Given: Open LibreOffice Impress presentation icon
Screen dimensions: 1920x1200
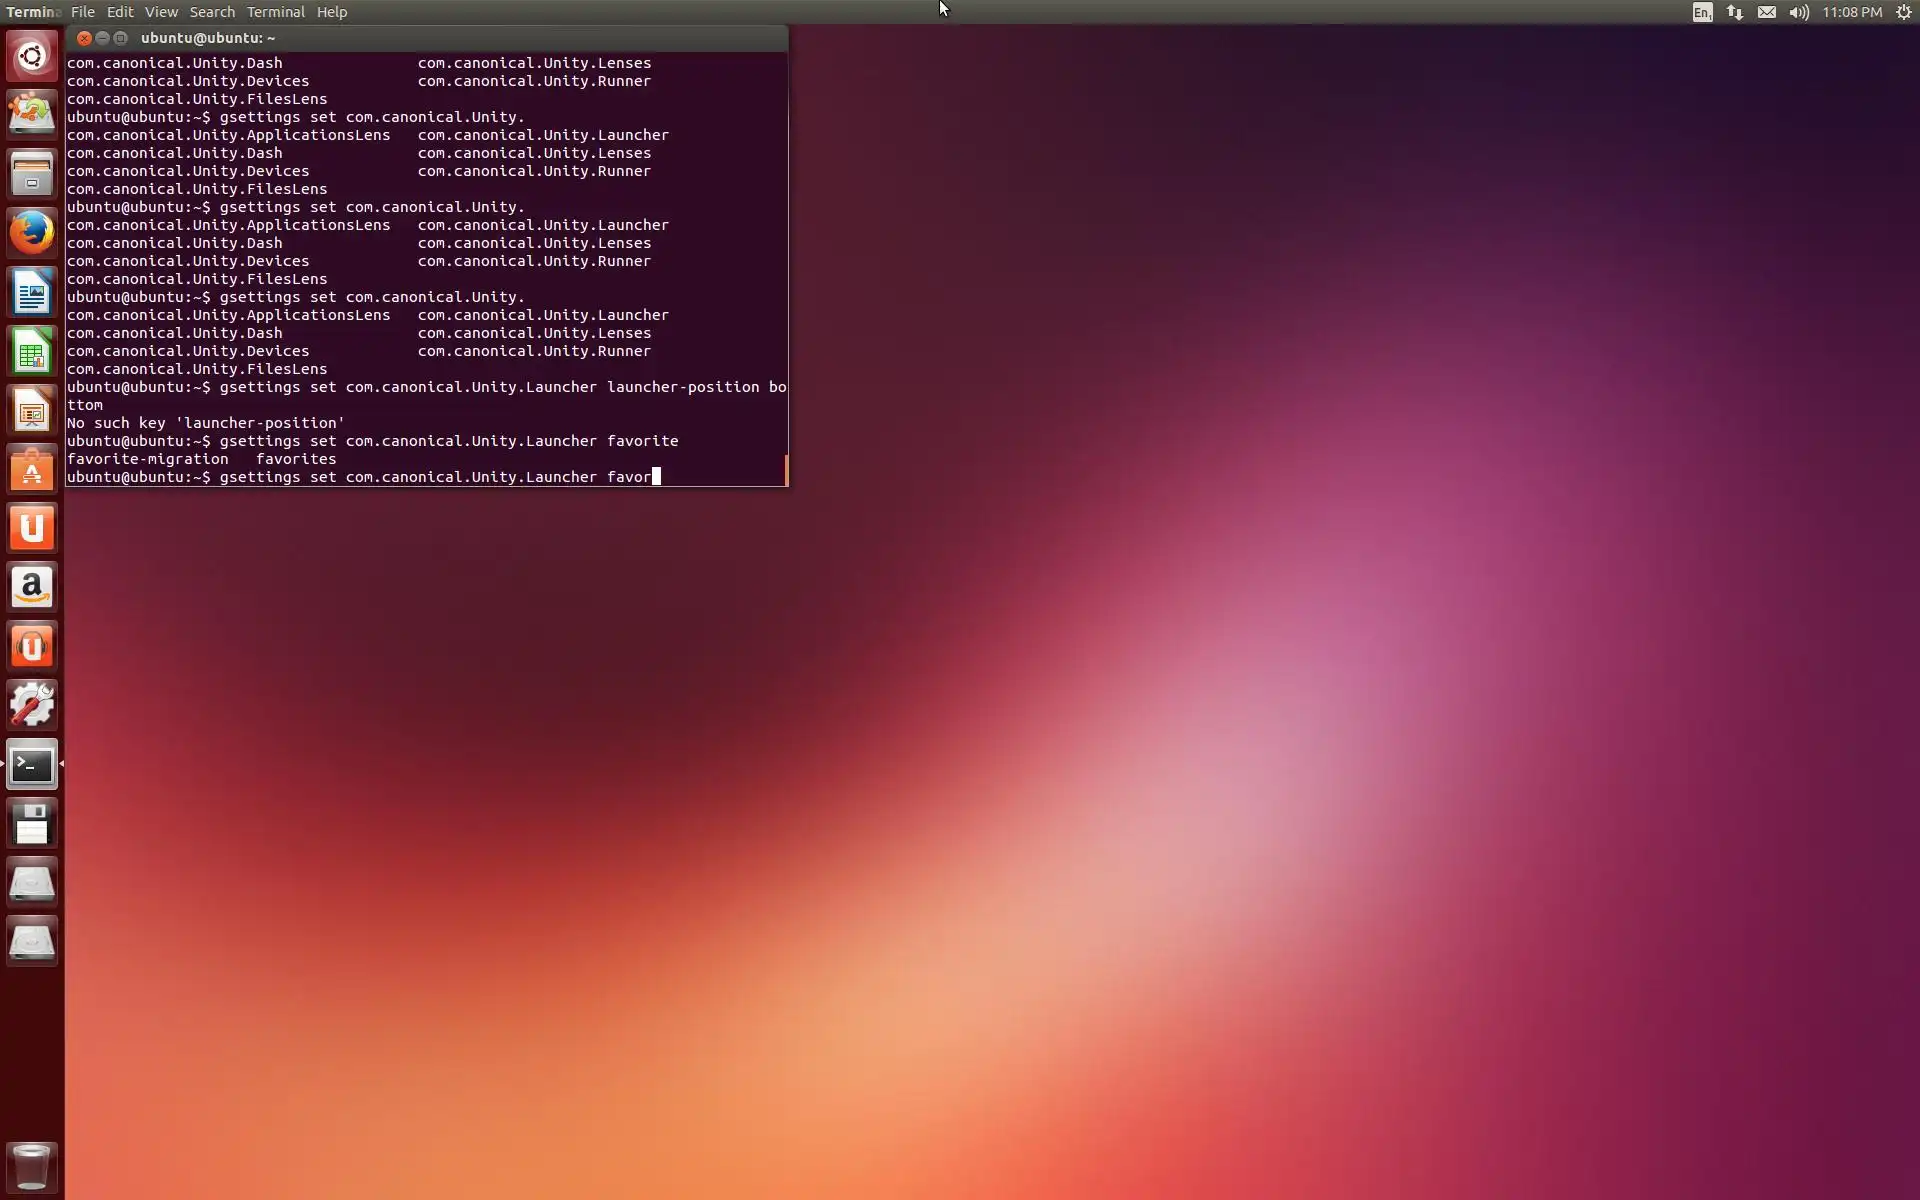Looking at the screenshot, I should tap(32, 411).
